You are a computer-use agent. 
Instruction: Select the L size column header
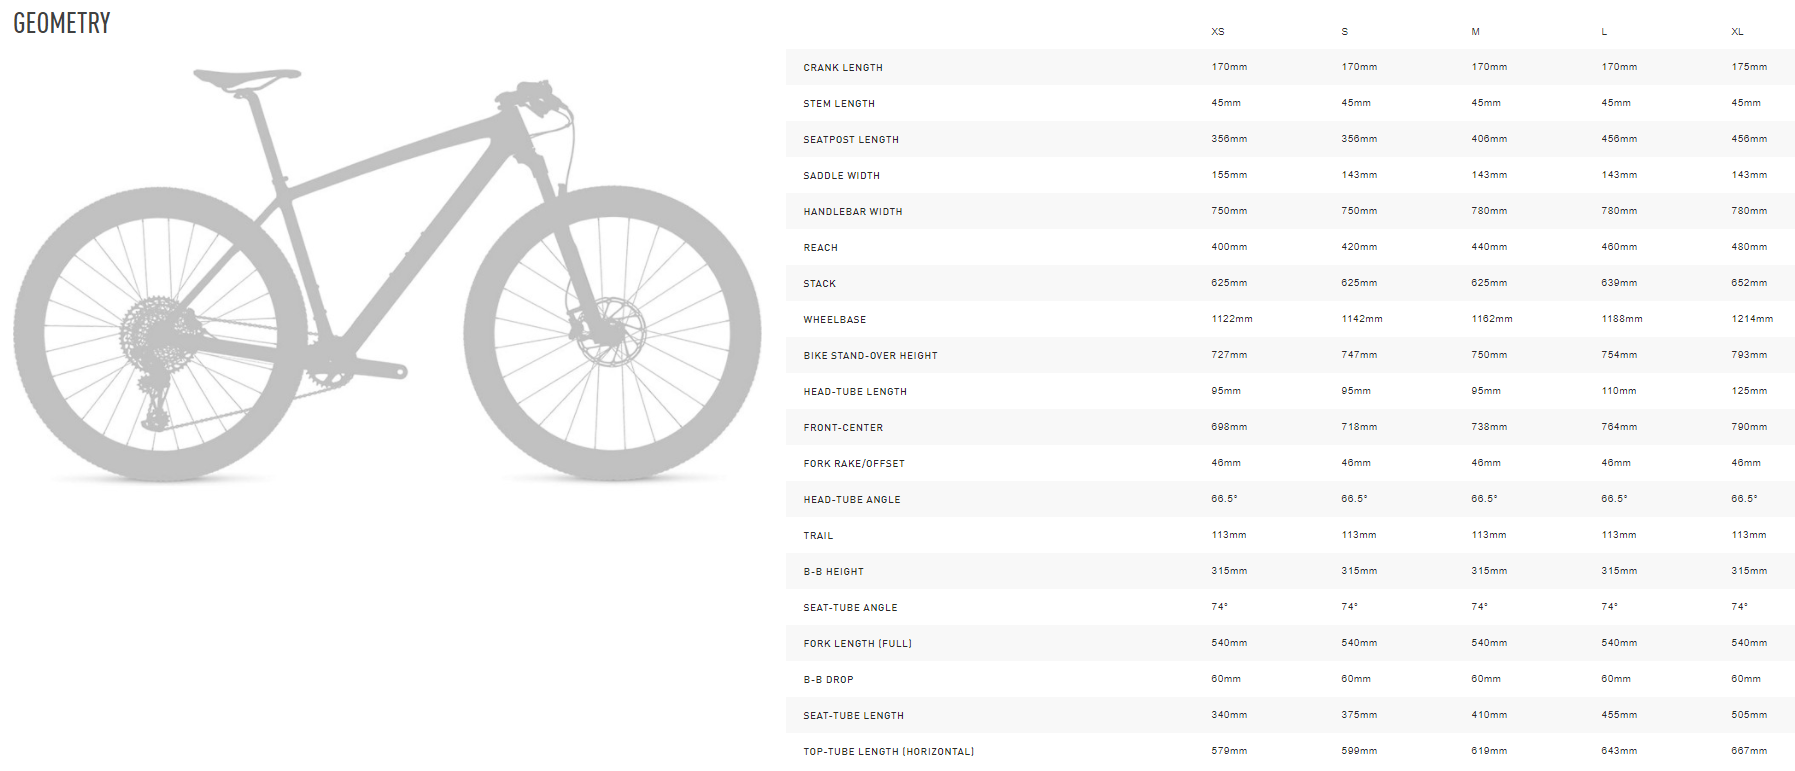pyautogui.click(x=1604, y=32)
